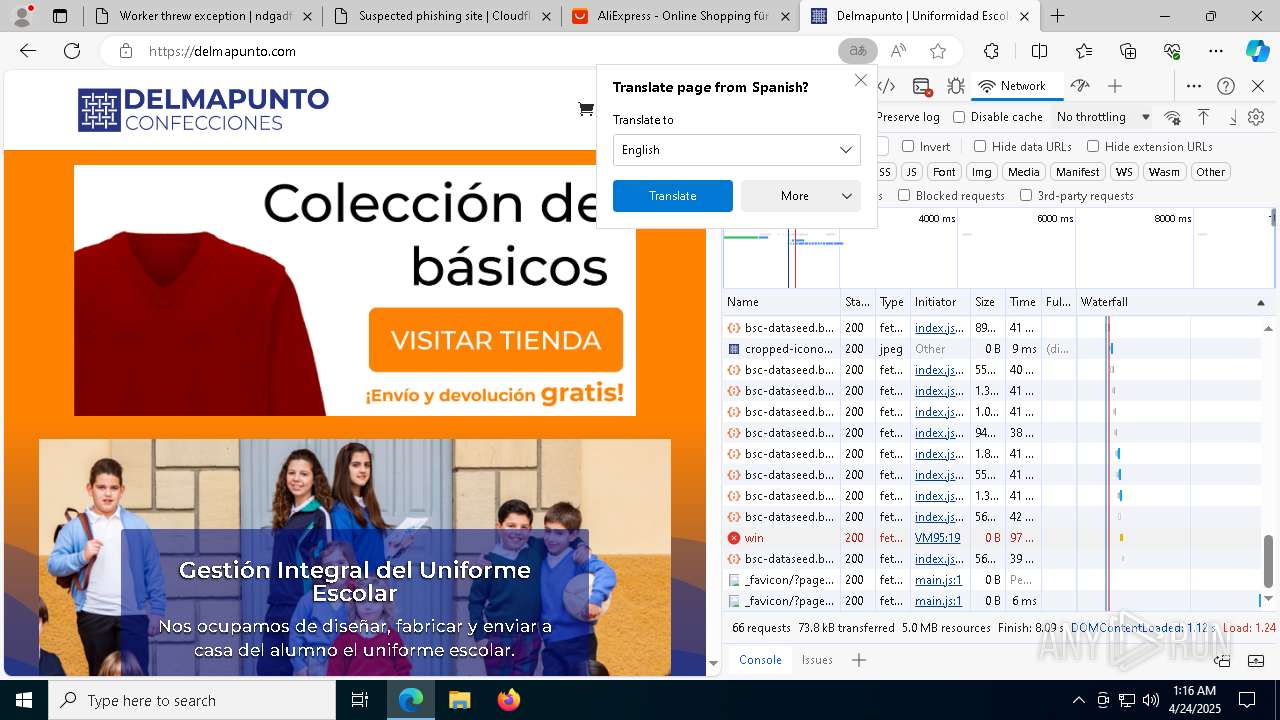This screenshot has height=720, width=1280.
Task: Check the Invert filter checkbox
Action: point(908,146)
